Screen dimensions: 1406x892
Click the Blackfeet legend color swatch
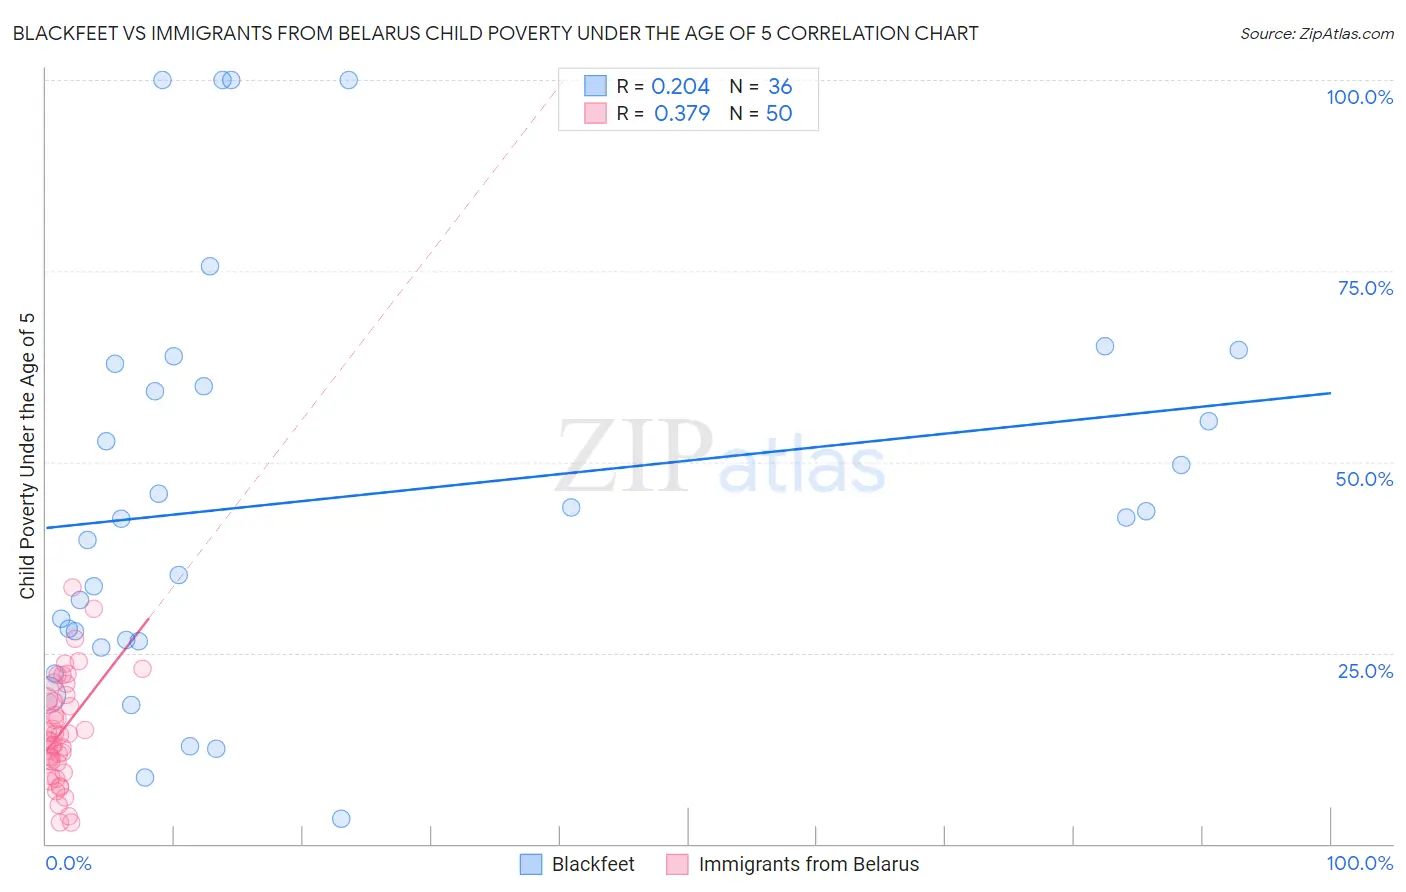tap(531, 864)
